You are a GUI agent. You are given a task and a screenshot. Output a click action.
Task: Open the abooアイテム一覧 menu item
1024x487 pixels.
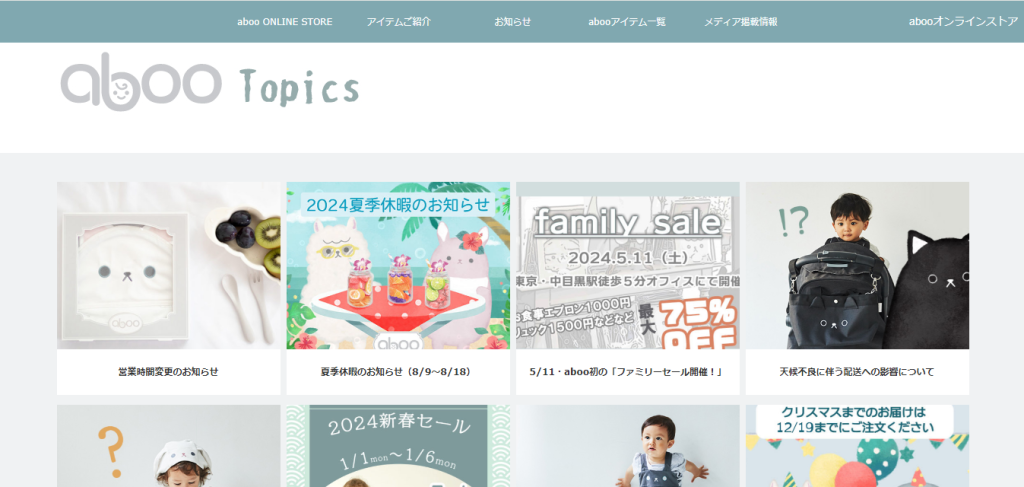(627, 22)
